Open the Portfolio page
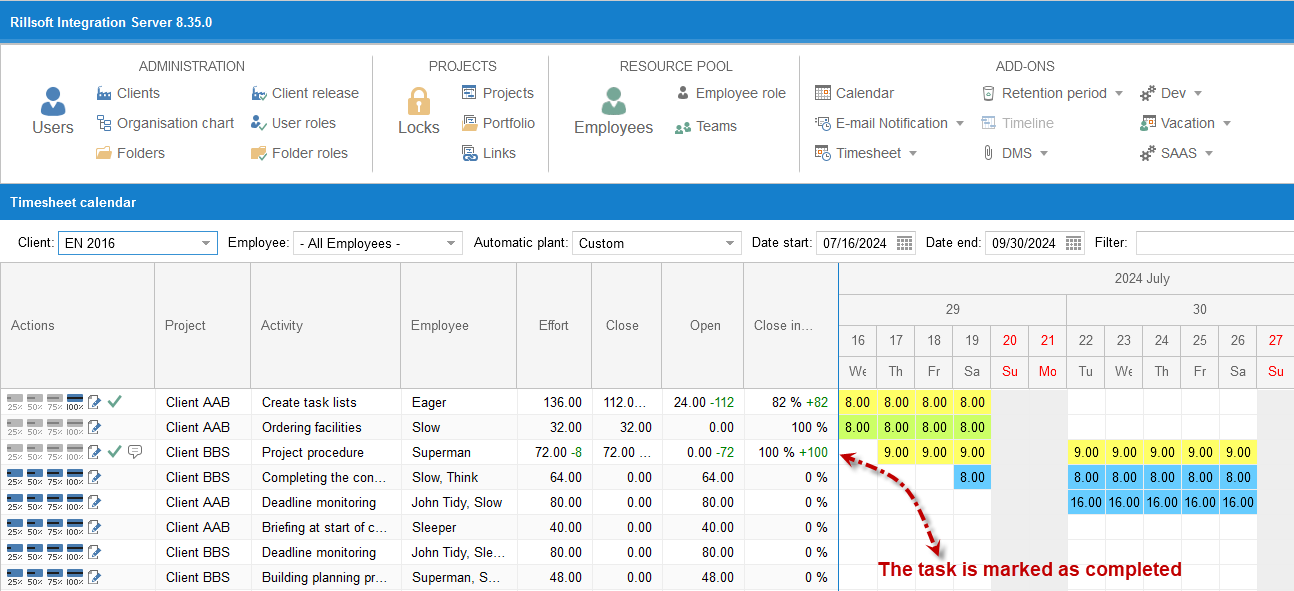Screen dimensions: 1294x591 tap(498, 123)
